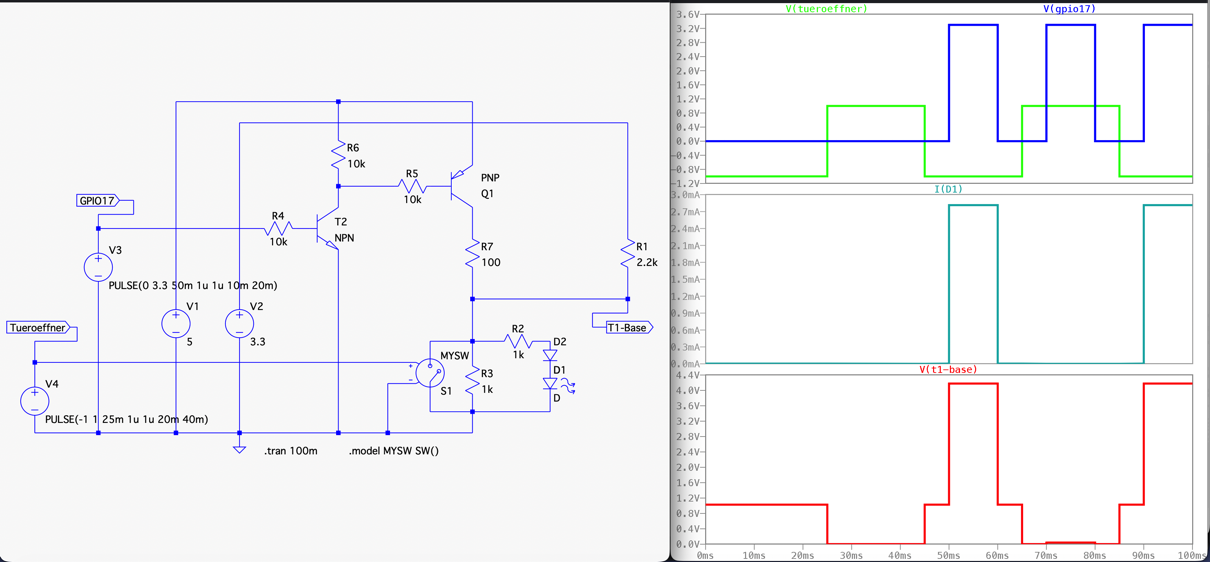Click the .tran 100m simulation directive

click(291, 451)
